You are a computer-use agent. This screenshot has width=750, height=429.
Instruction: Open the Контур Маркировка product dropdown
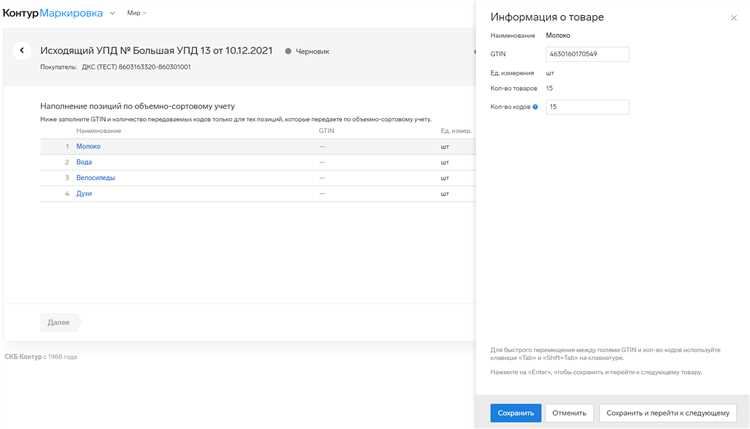click(x=111, y=13)
